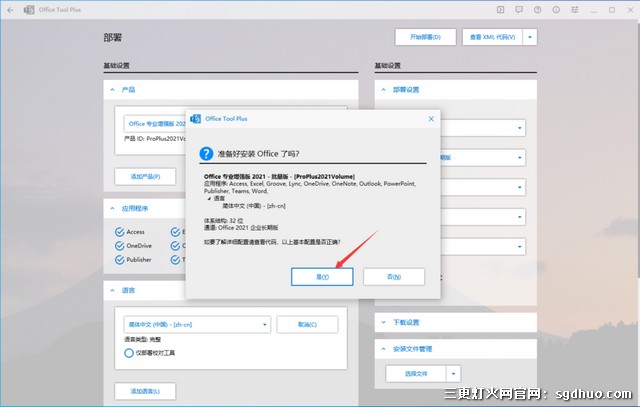Image resolution: width=640 pixels, height=407 pixels.
Task: Click the 开始部署(D) button
Action: (x=425, y=37)
